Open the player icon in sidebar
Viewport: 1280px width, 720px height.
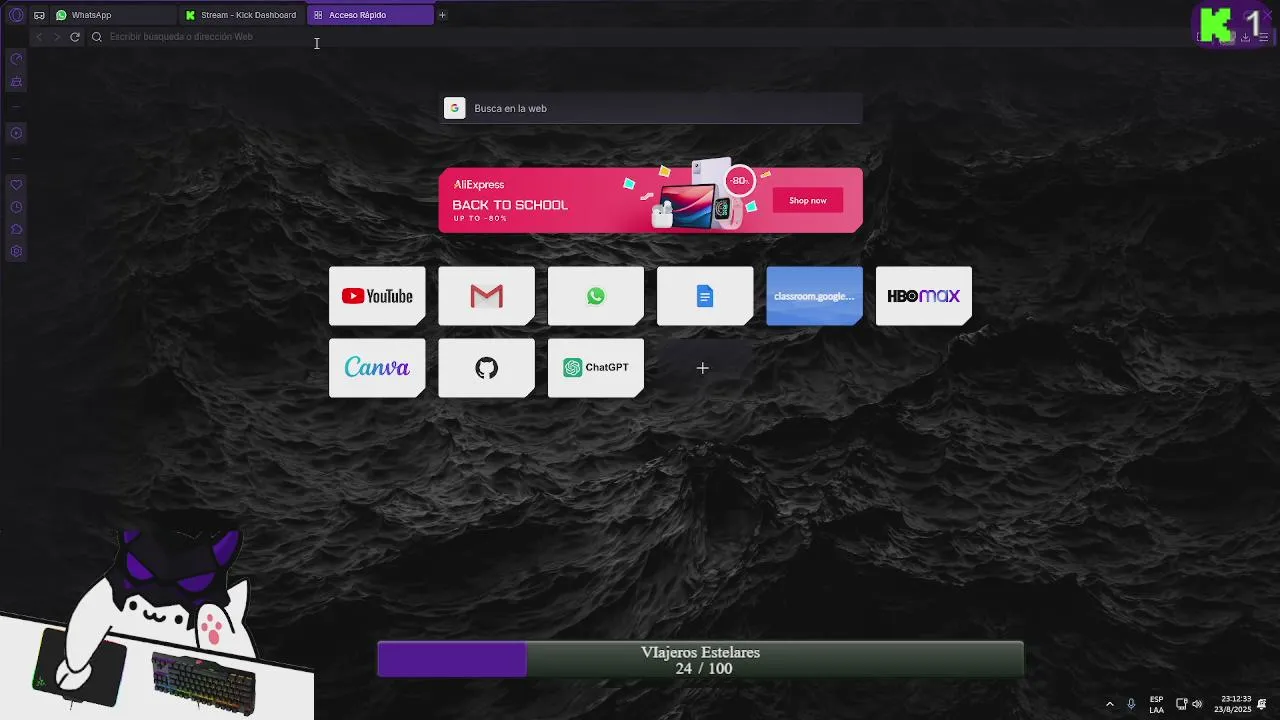[16, 133]
